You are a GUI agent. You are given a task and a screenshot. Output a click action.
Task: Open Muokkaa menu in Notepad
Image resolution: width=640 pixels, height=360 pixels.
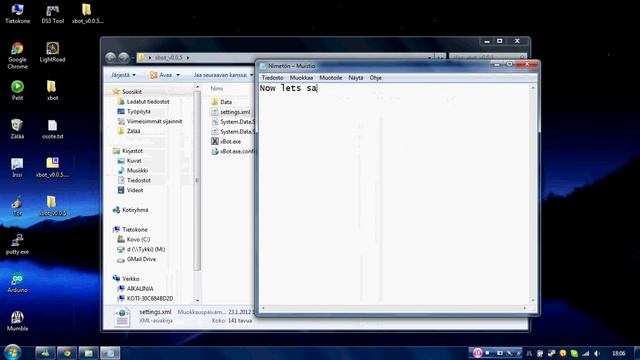[301, 78]
